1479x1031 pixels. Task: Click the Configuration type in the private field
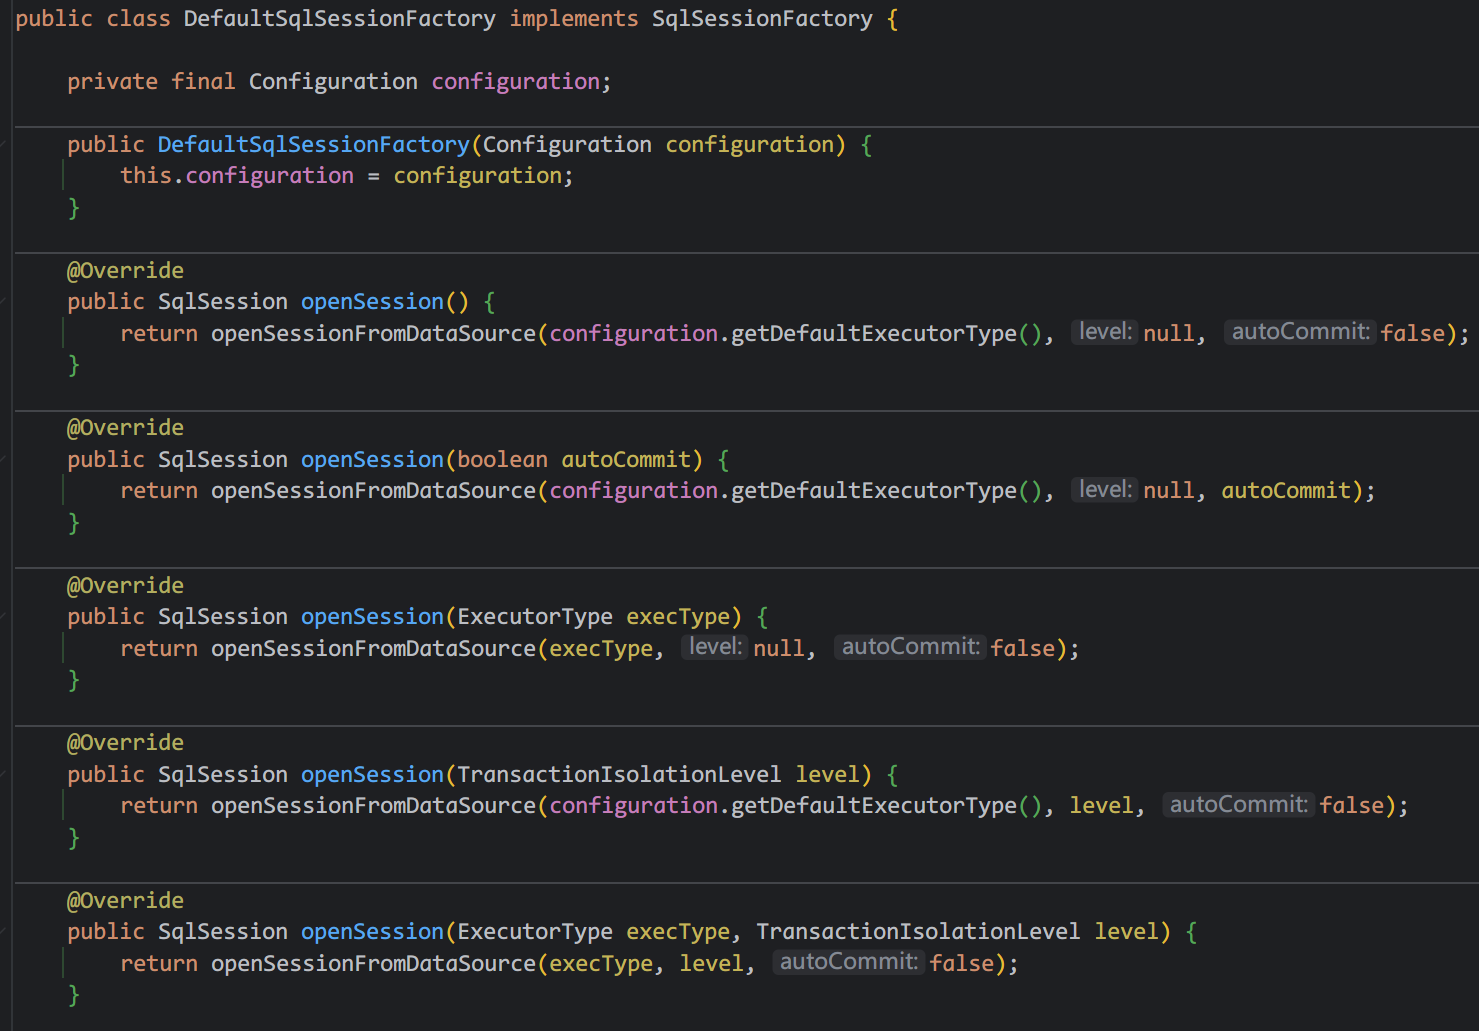point(333,82)
